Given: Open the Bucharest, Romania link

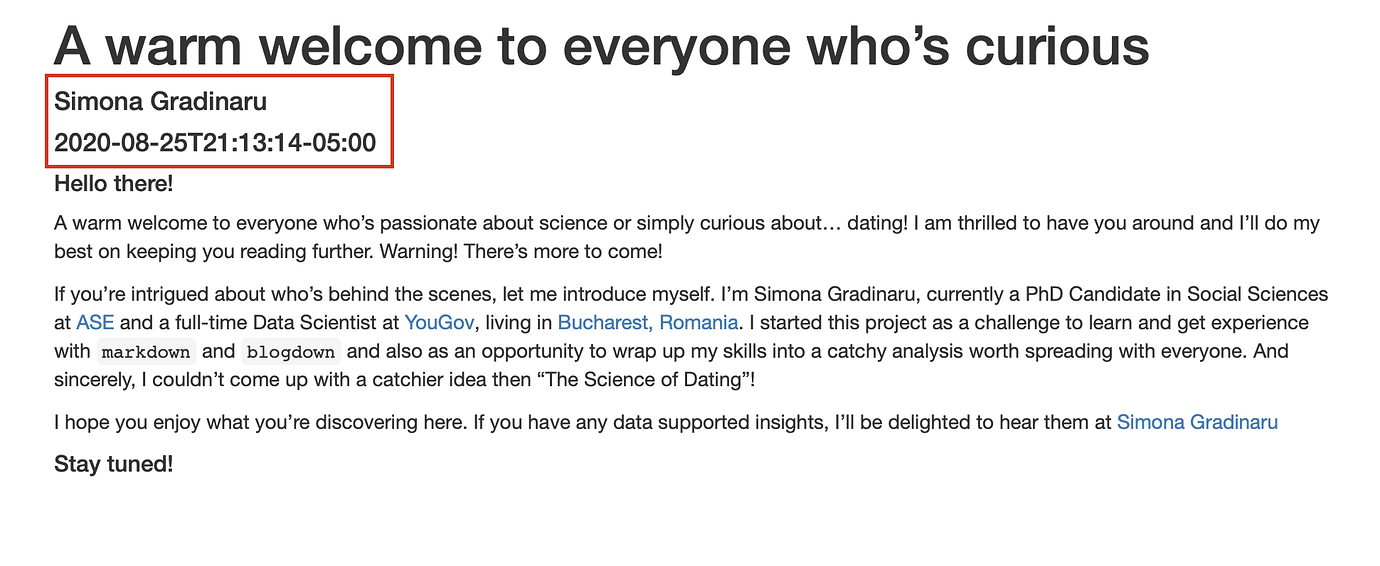Looking at the screenshot, I should 648,323.
